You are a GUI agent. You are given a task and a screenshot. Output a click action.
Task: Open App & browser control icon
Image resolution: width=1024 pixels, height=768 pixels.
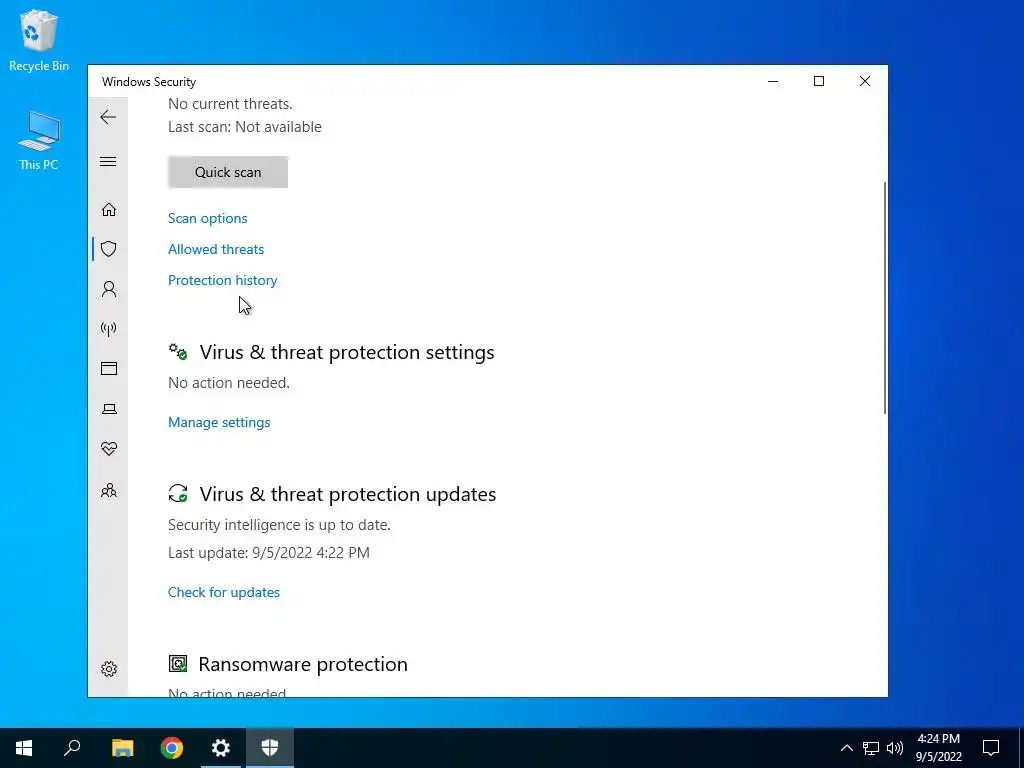[109, 368]
